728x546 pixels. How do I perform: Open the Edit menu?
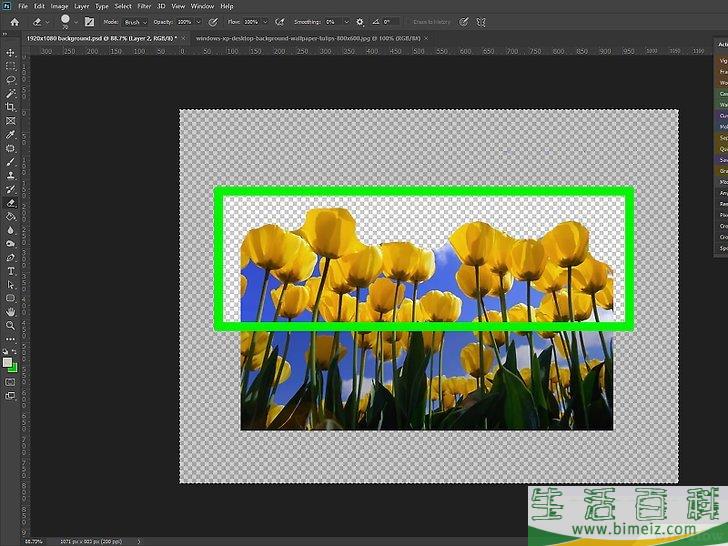[x=39, y=6]
